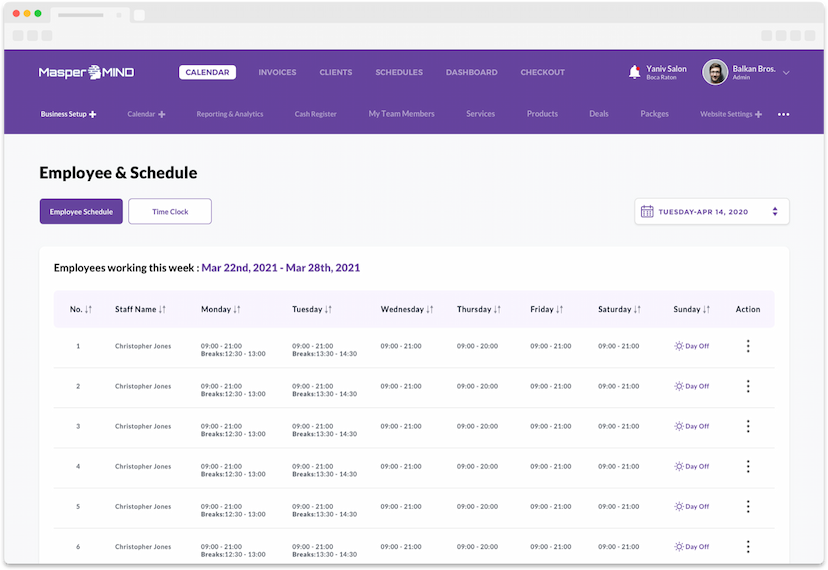Screen dimensions: 828x570
Task: Open three-dot action menu for row 1
Action: click(748, 346)
